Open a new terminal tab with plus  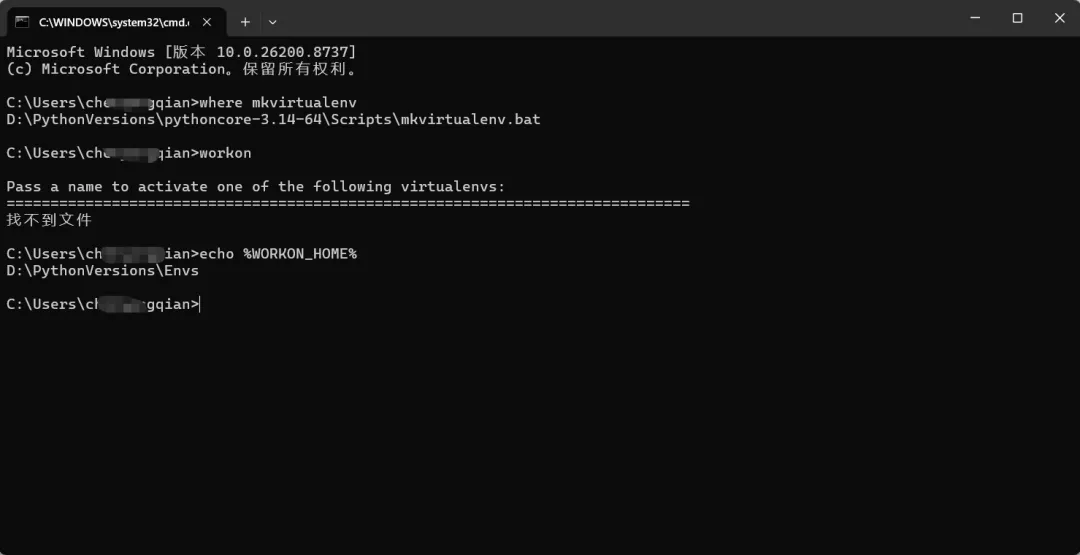pyautogui.click(x=245, y=22)
